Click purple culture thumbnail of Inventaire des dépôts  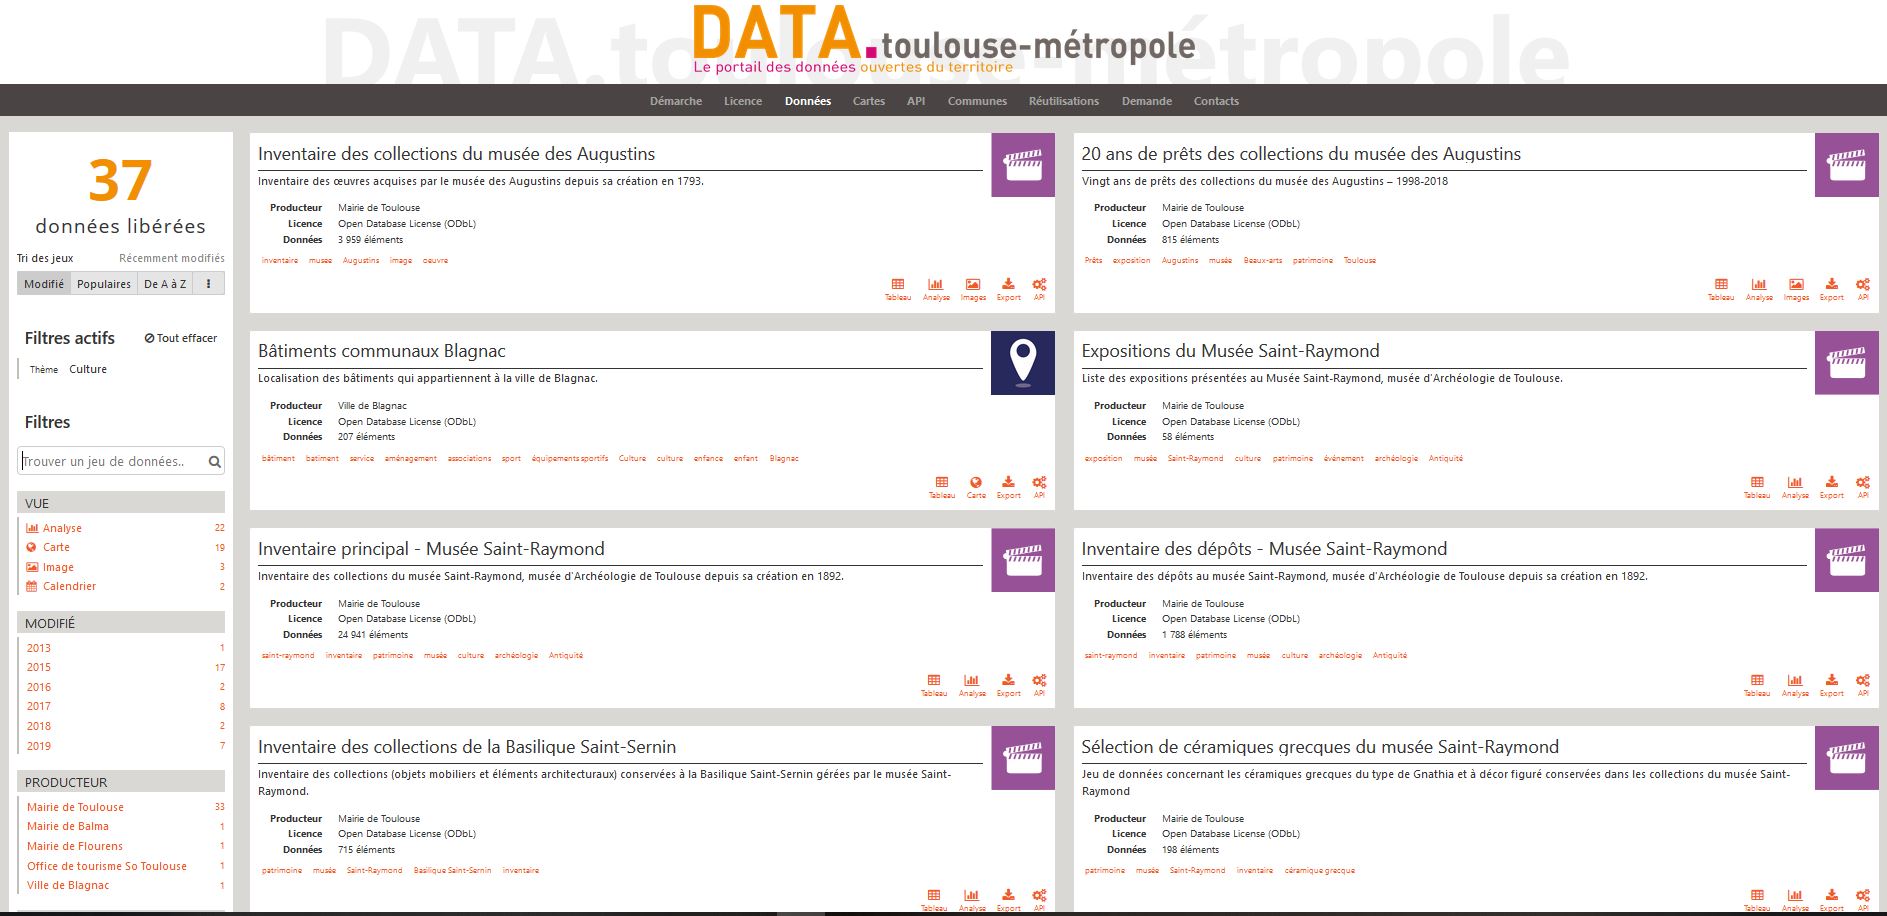point(1846,560)
